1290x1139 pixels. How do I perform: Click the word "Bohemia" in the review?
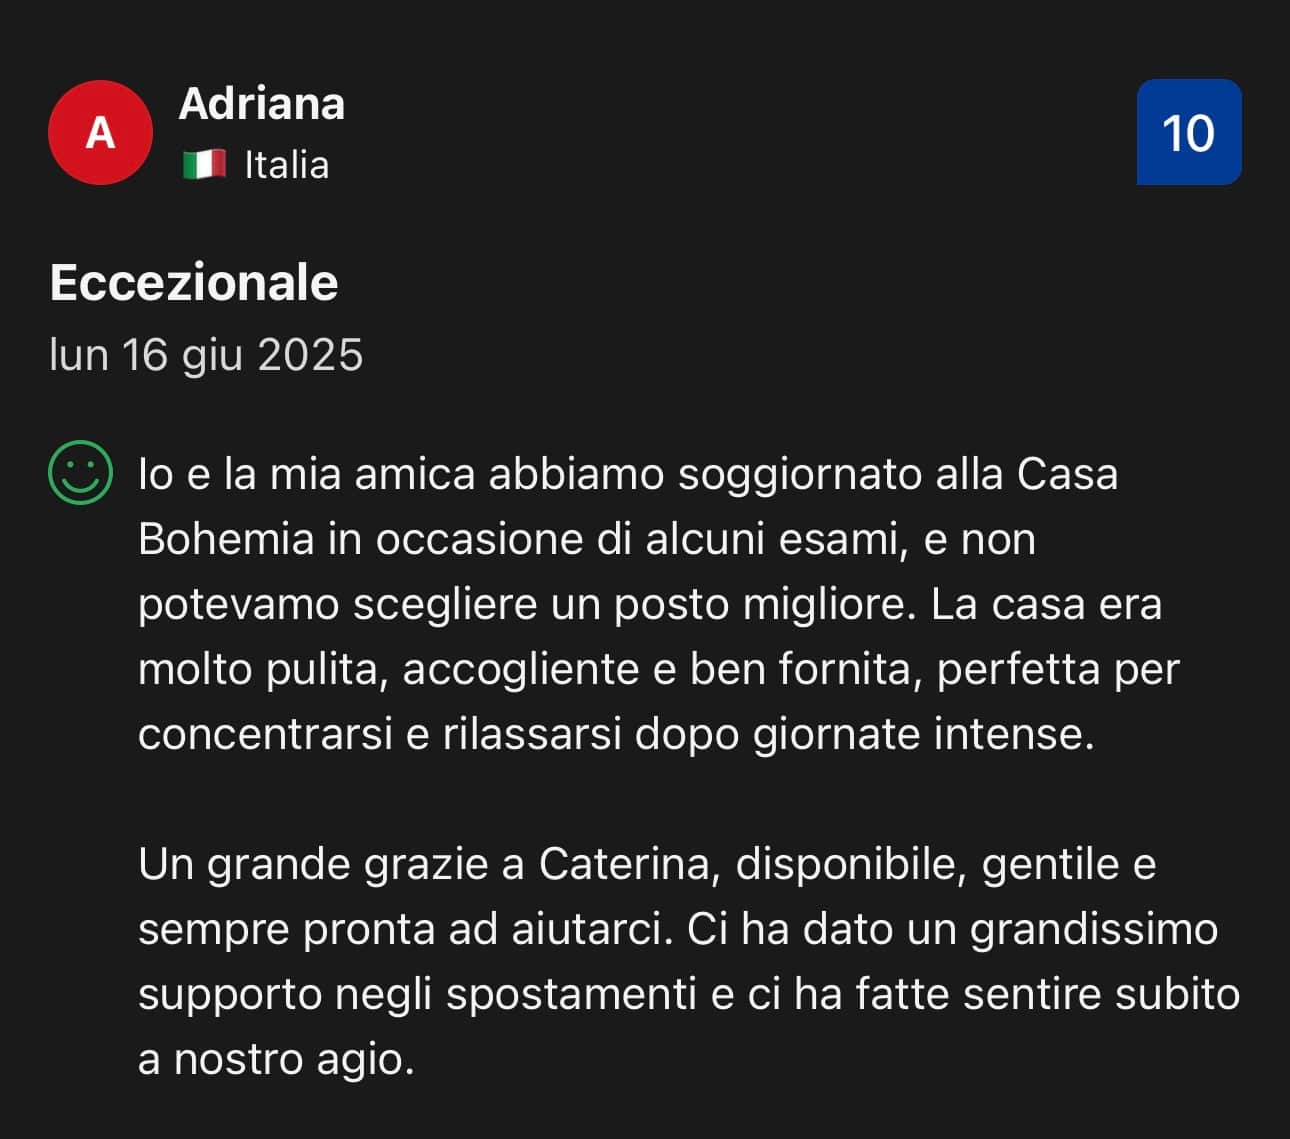click(226, 539)
